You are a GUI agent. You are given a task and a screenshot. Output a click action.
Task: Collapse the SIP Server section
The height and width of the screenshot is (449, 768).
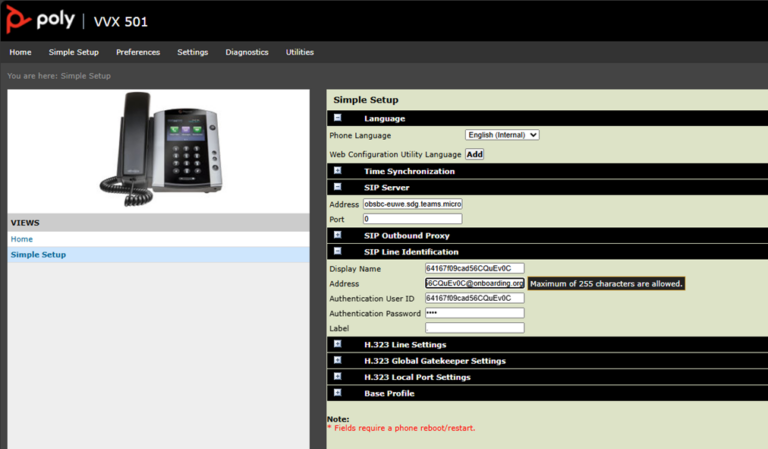(338, 187)
